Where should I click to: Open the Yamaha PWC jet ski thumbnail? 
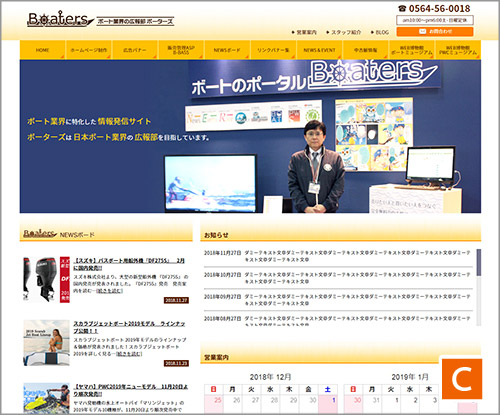46,398
